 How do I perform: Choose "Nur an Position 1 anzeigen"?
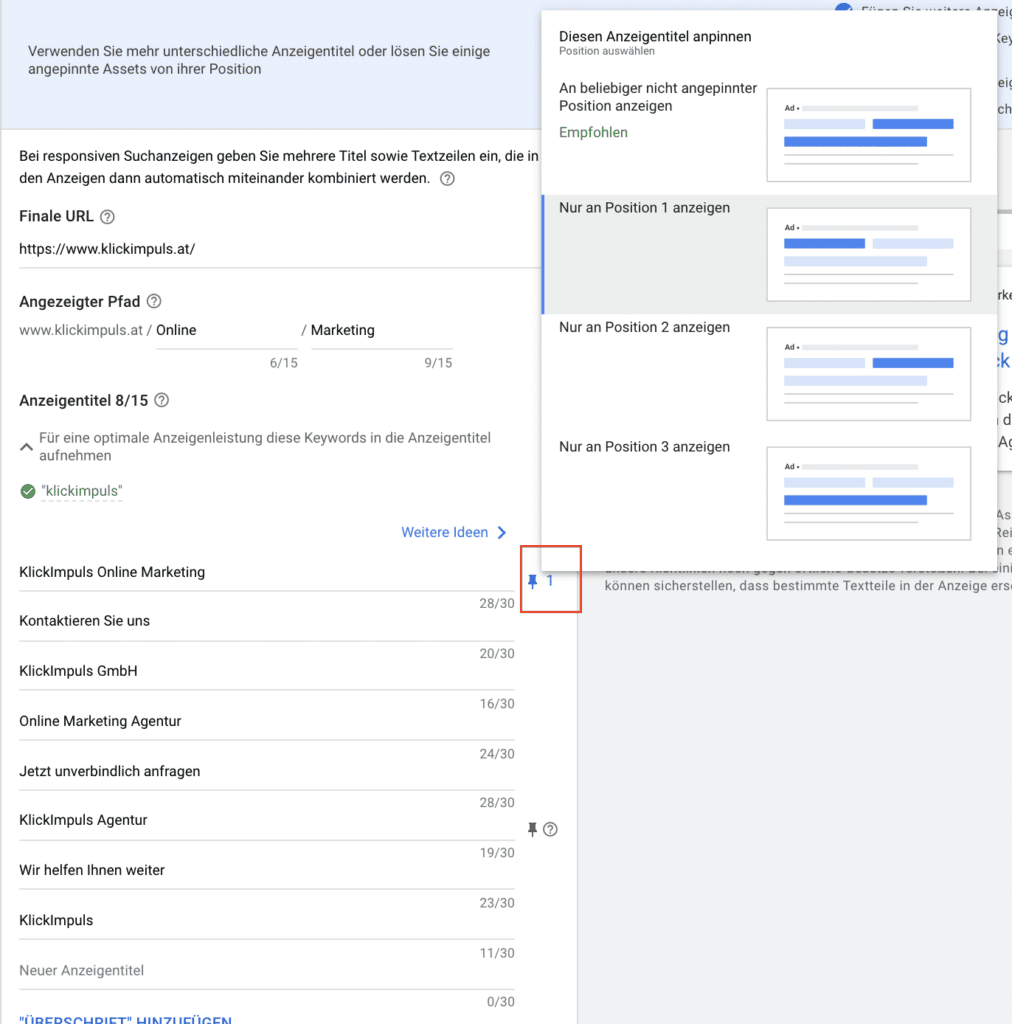click(x=645, y=208)
